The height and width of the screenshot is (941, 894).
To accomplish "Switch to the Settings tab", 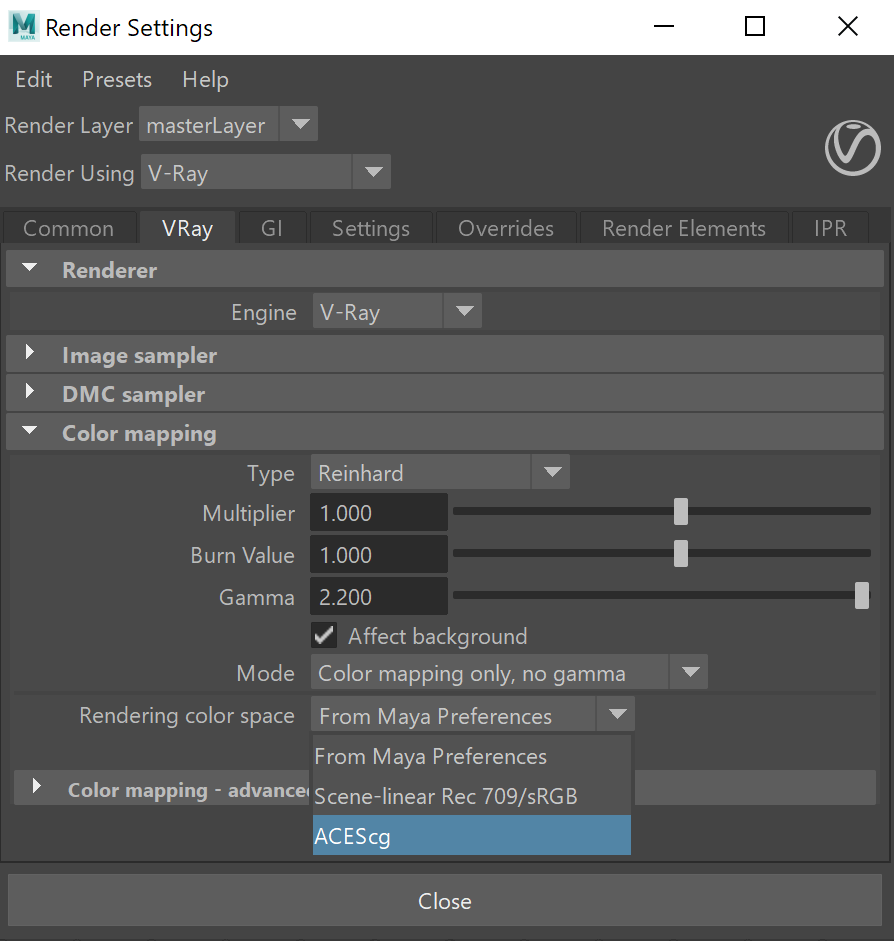I will 371,228.
